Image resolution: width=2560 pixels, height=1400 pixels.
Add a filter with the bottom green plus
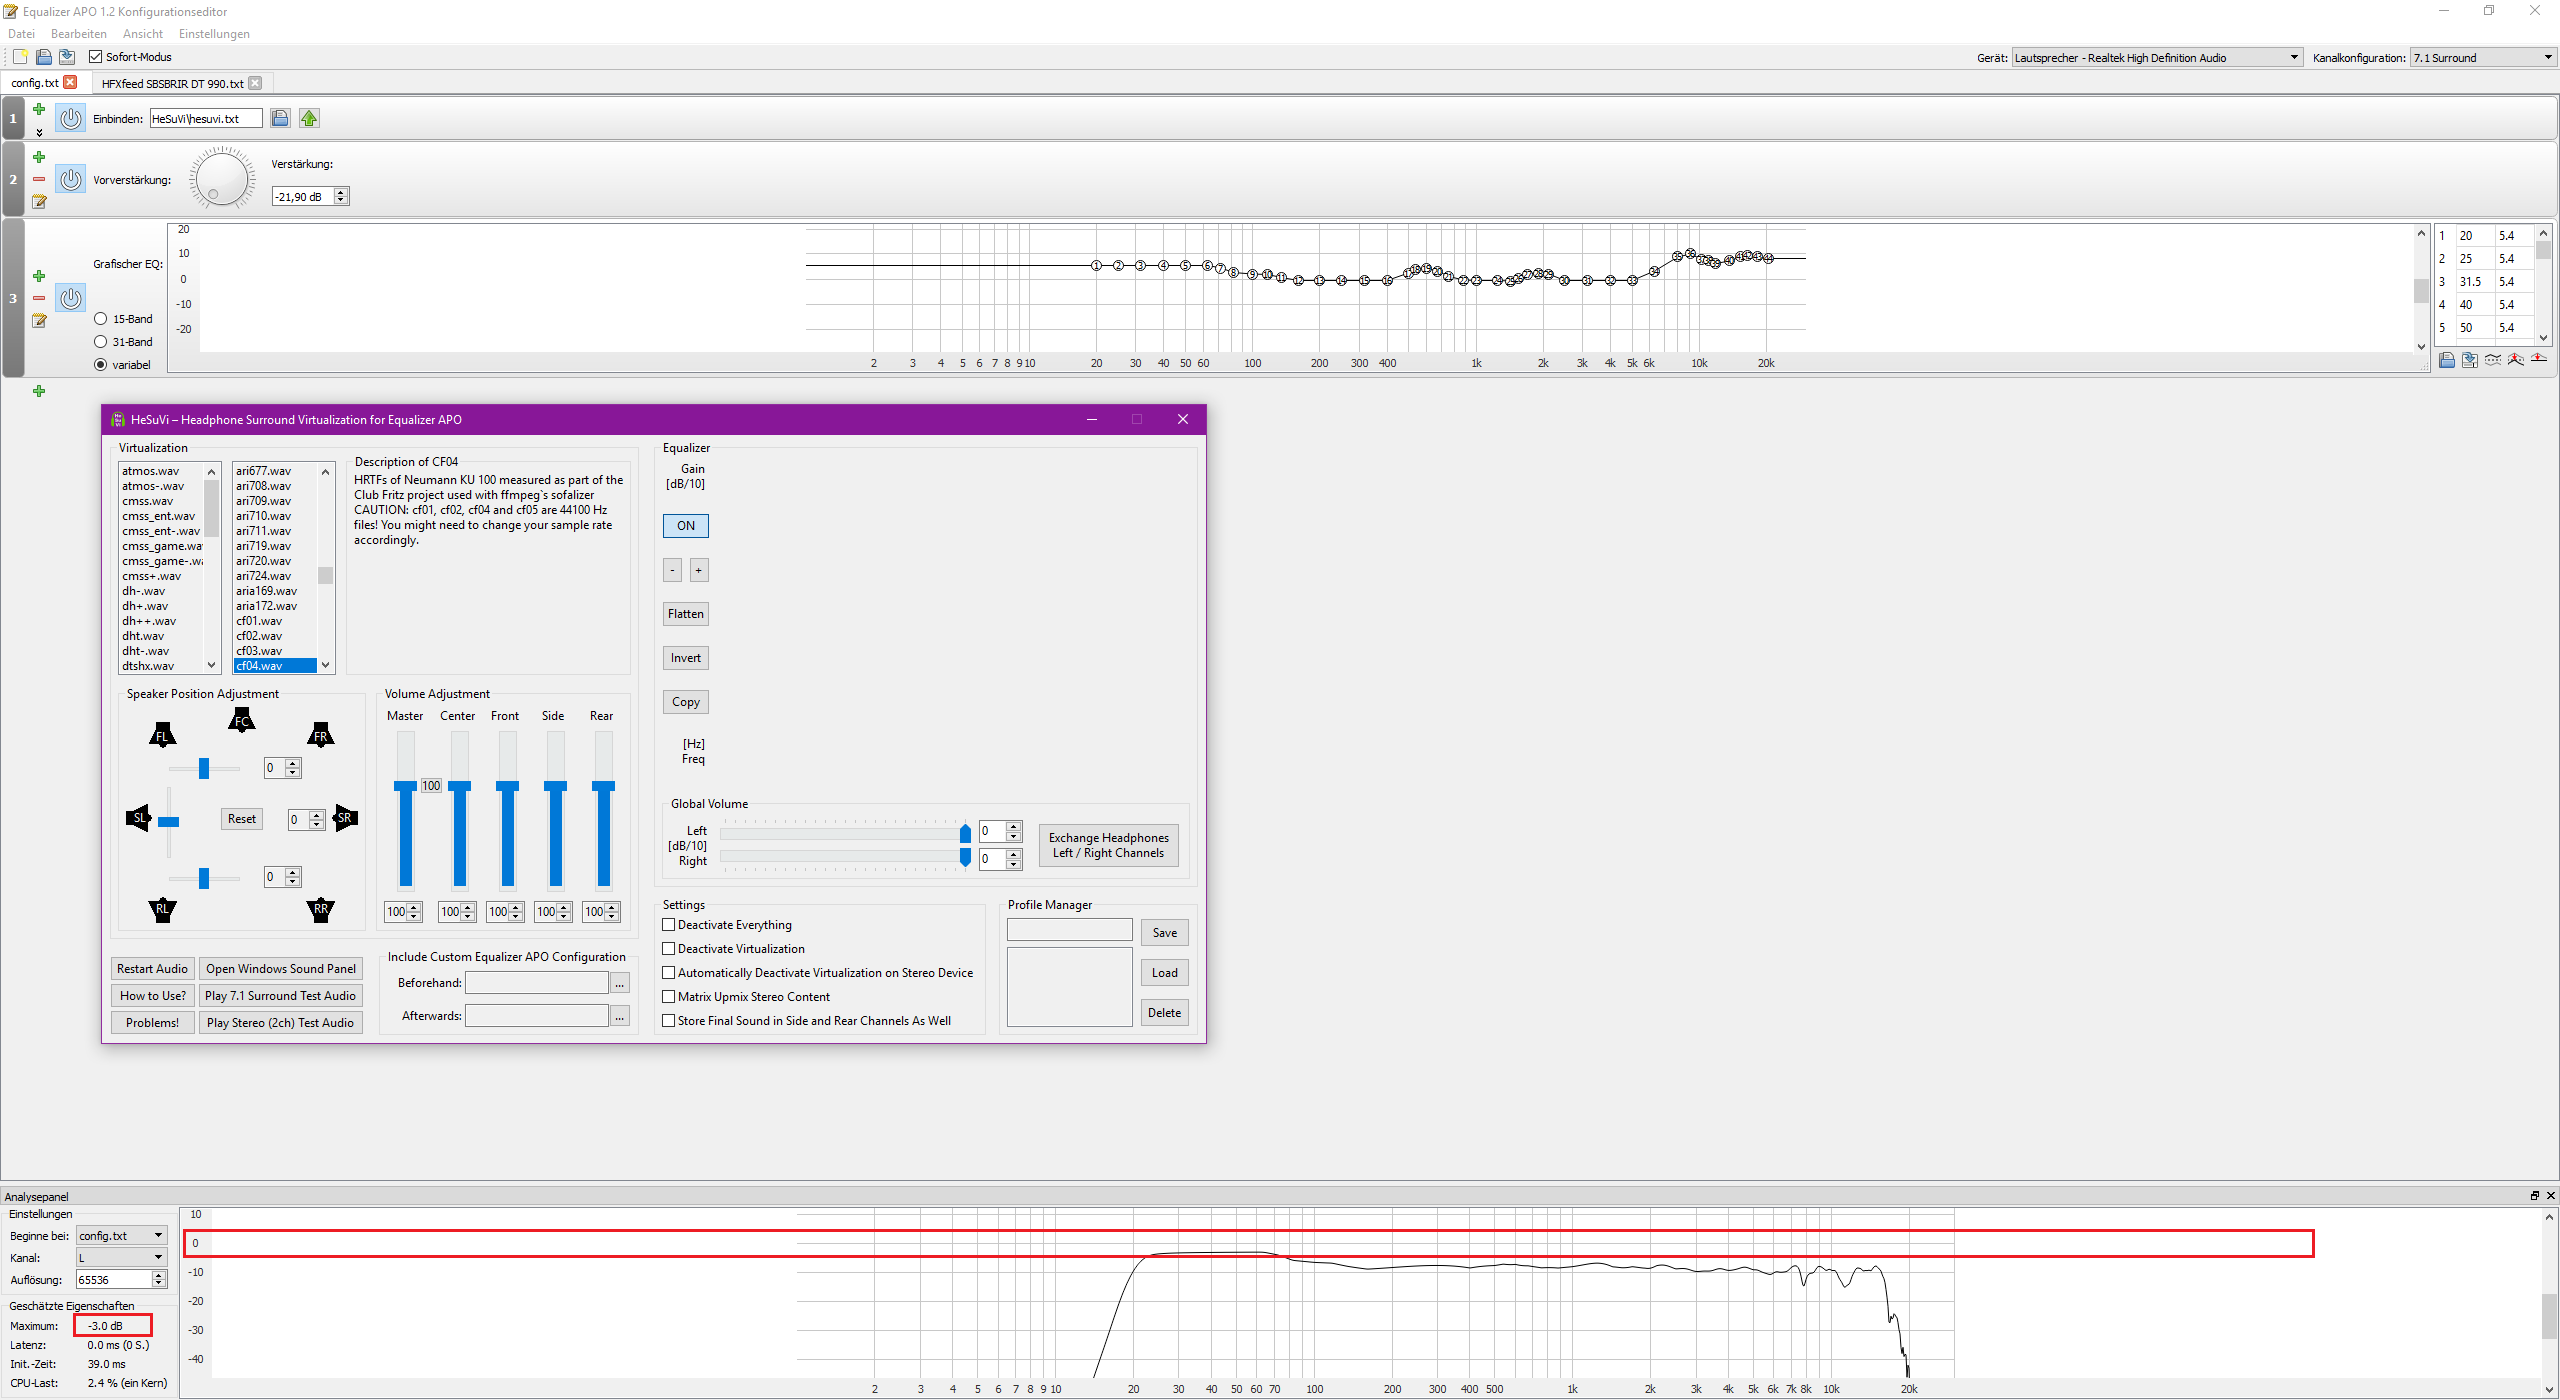(39, 391)
